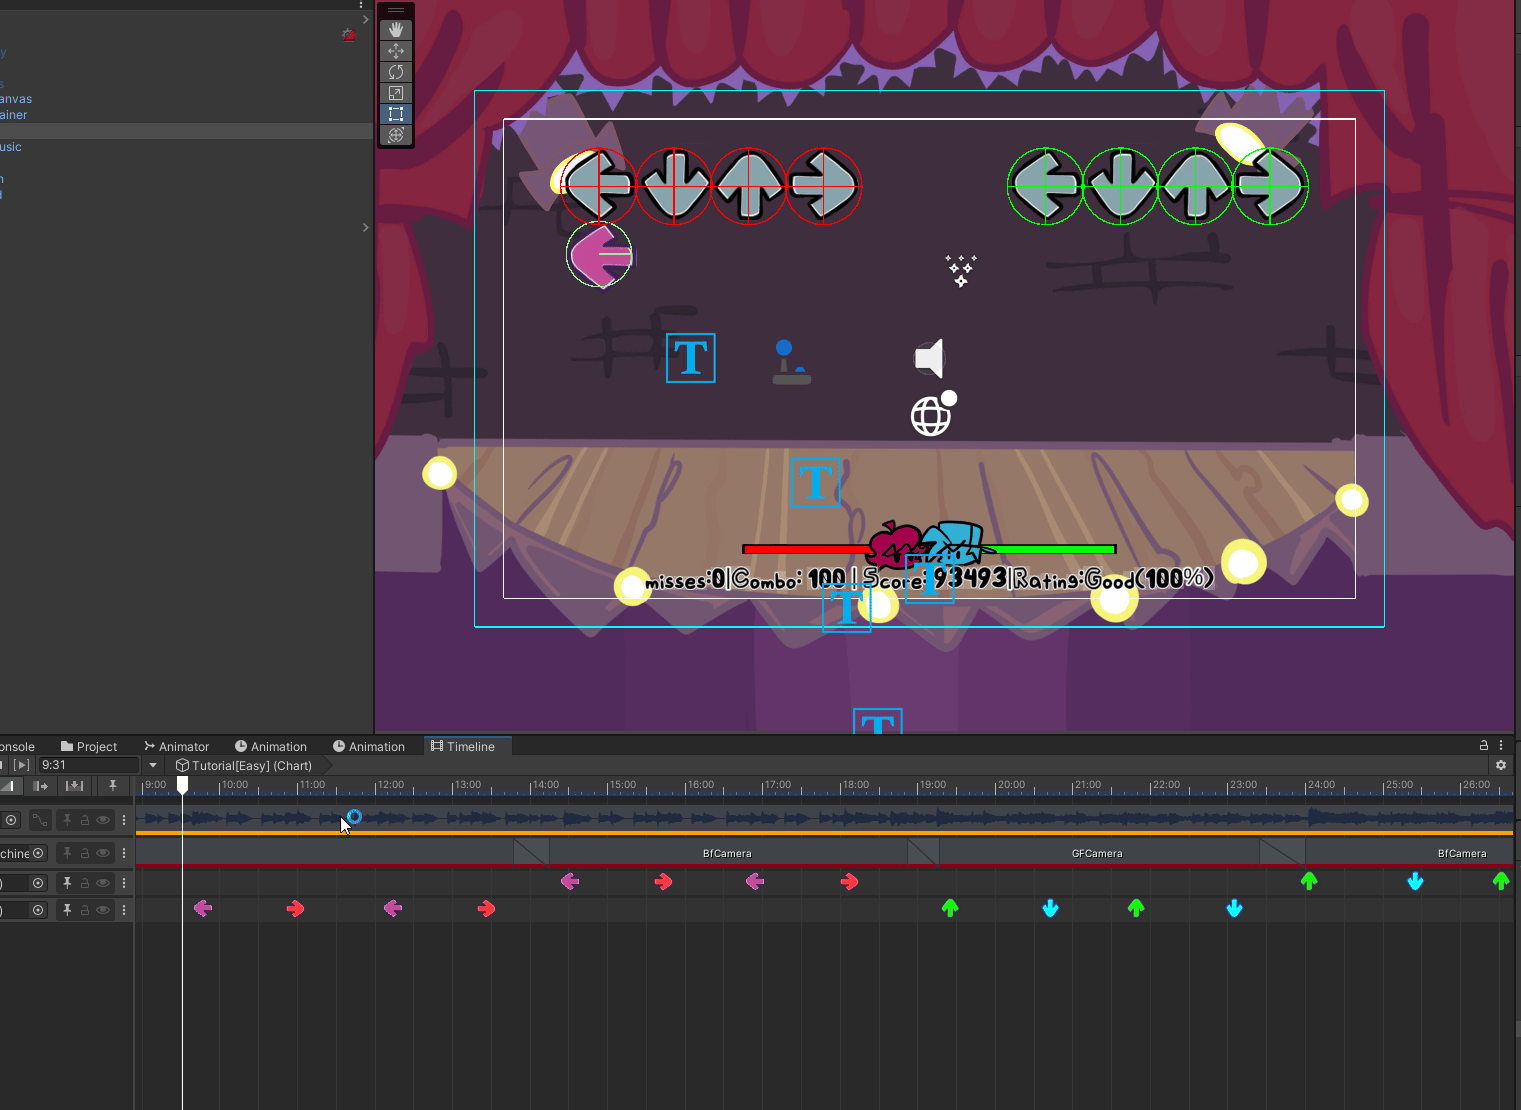Switch to the Project tab

pyautogui.click(x=89, y=747)
